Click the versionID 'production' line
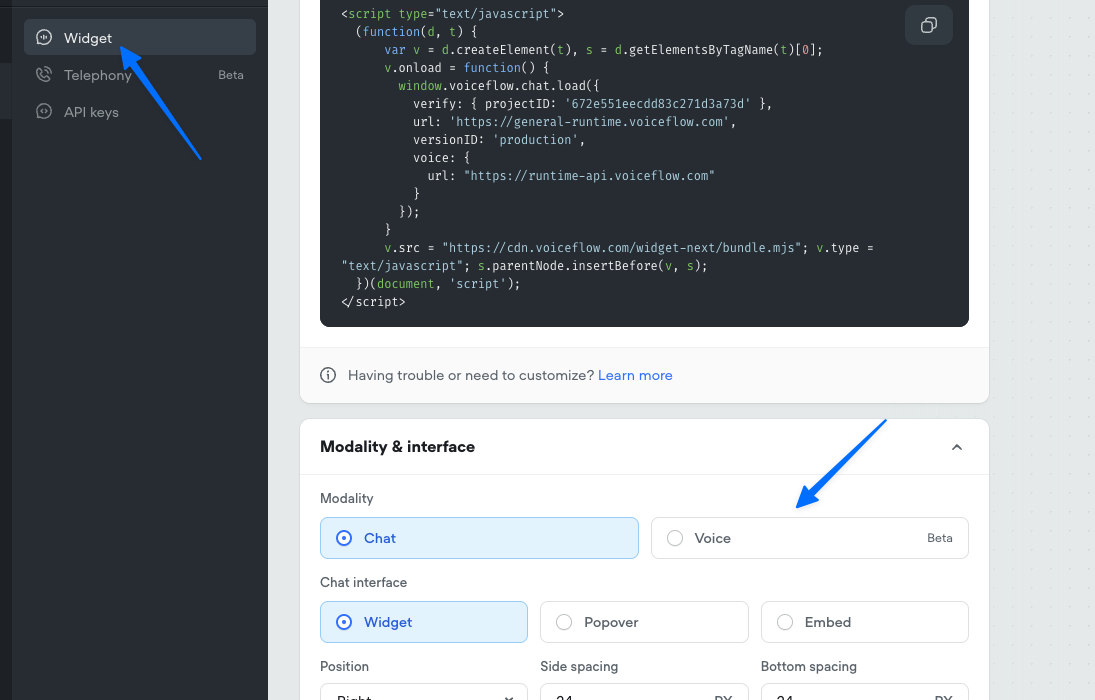Viewport: 1095px width, 700px height. click(x=499, y=140)
